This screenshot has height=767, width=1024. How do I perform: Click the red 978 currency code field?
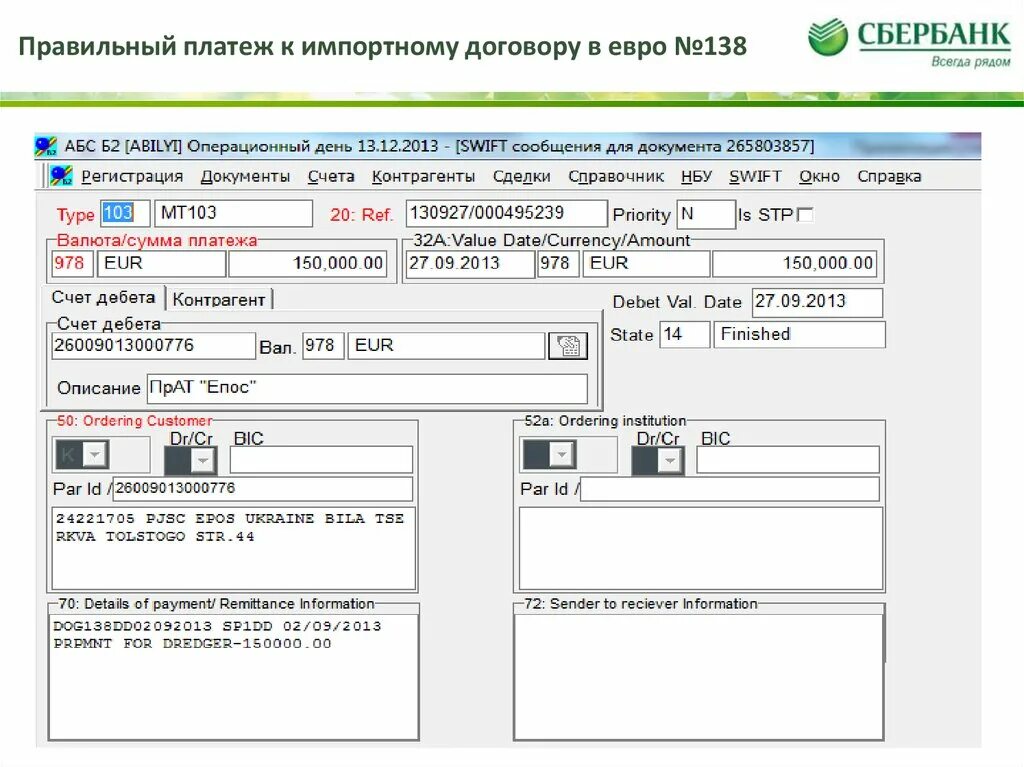click(x=72, y=264)
